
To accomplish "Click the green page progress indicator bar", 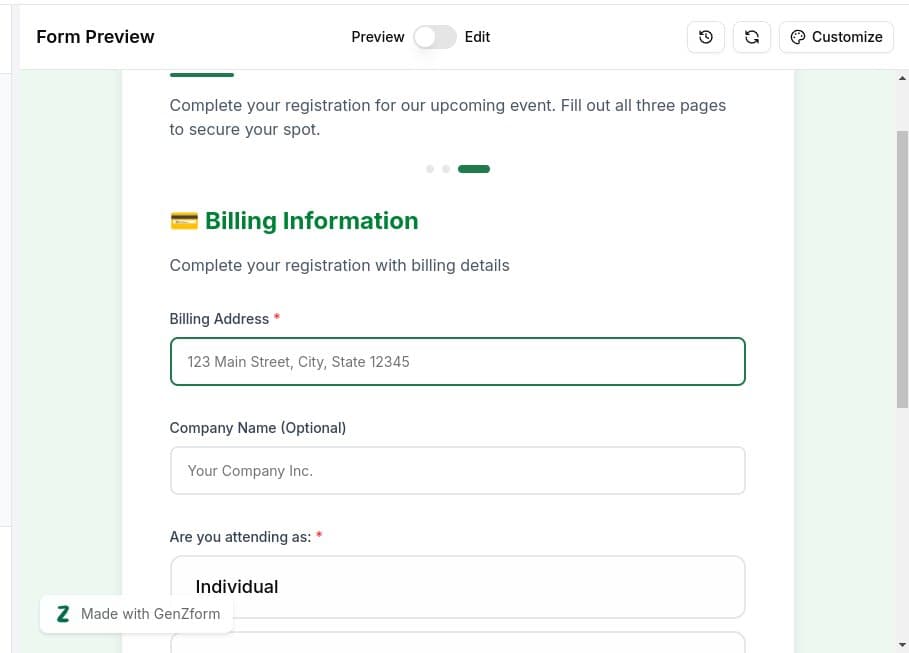I will (x=473, y=169).
